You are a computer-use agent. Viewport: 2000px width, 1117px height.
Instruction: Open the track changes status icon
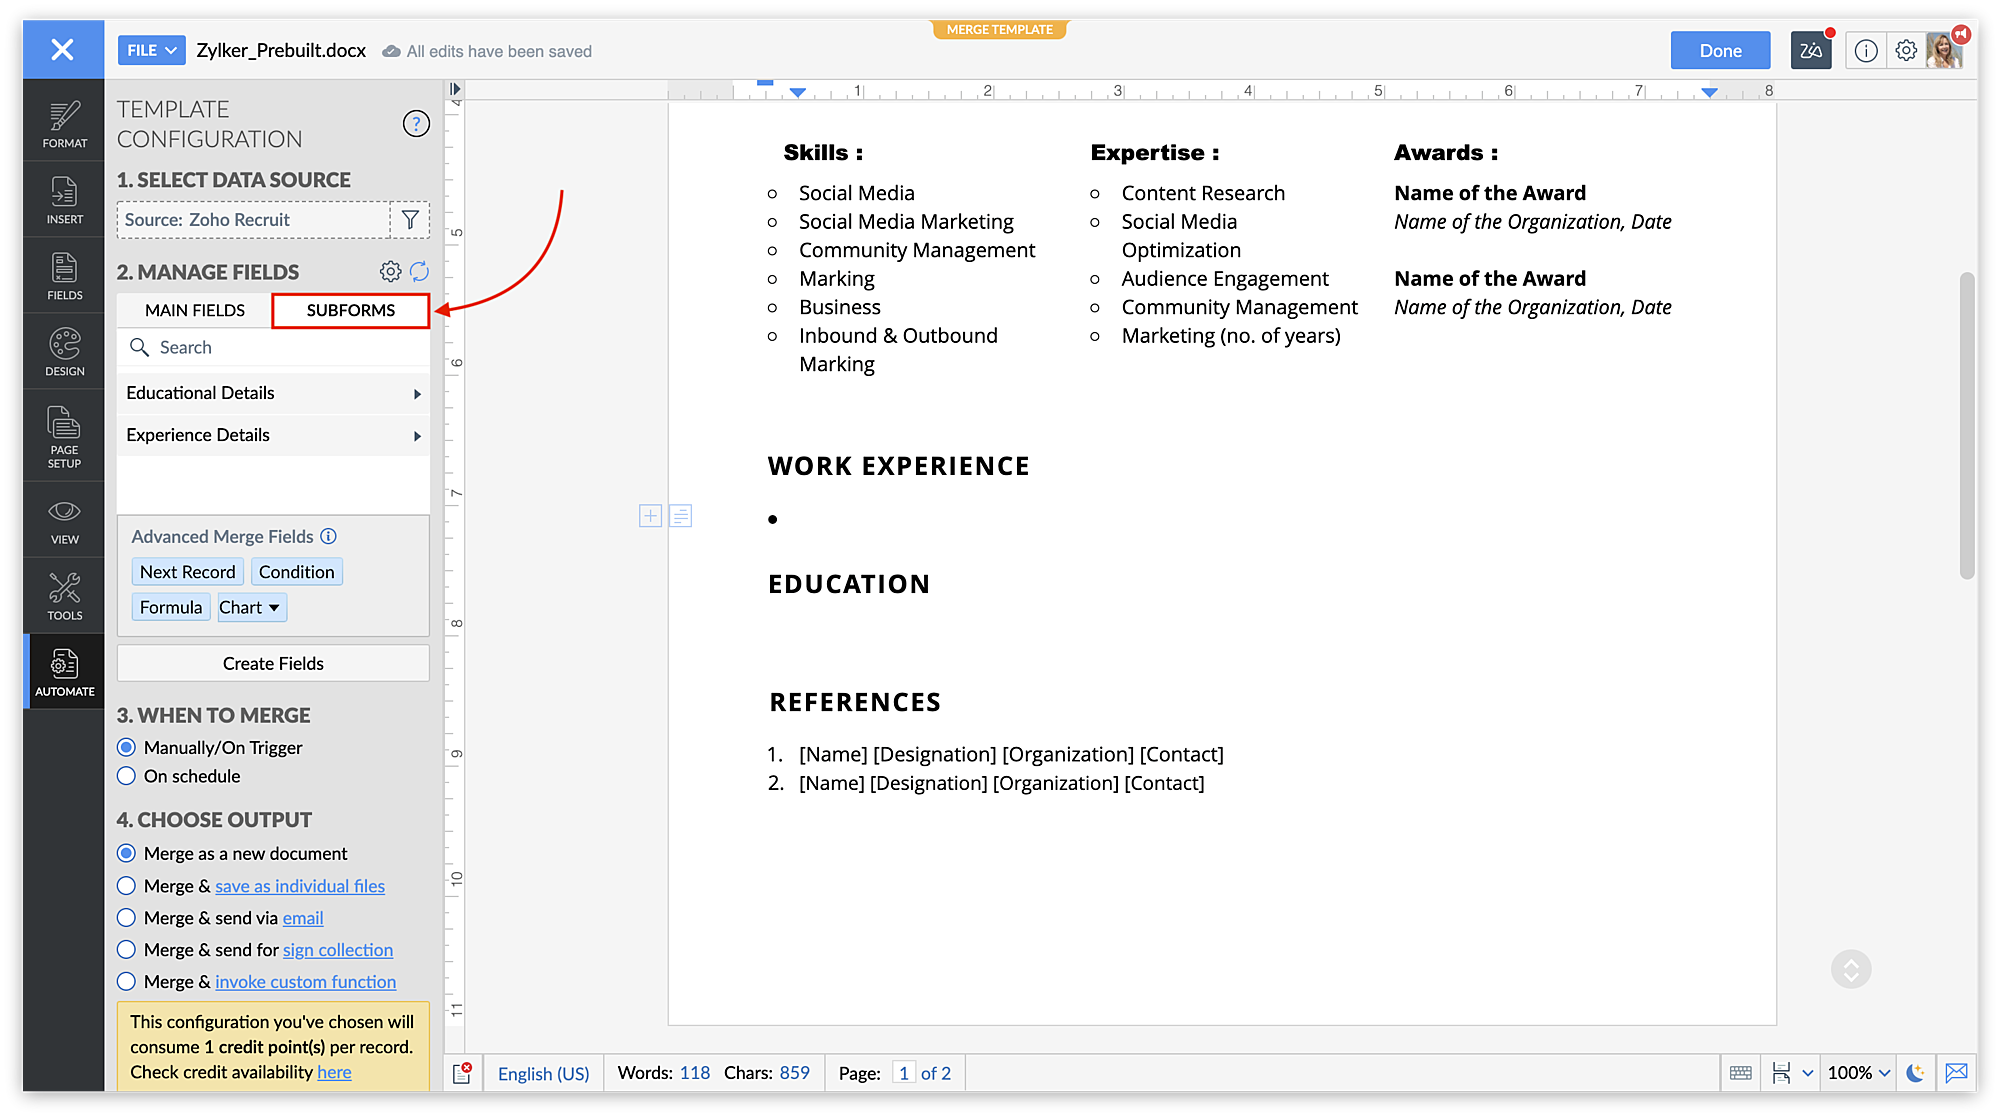(x=462, y=1073)
